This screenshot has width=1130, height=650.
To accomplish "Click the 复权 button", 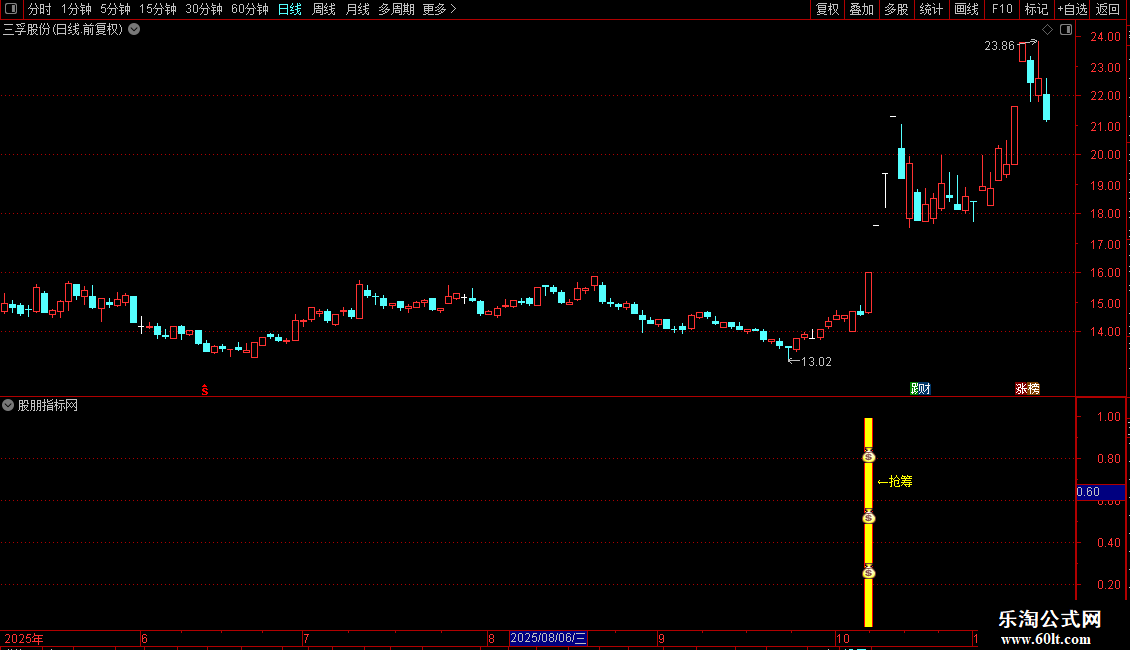I will point(827,9).
